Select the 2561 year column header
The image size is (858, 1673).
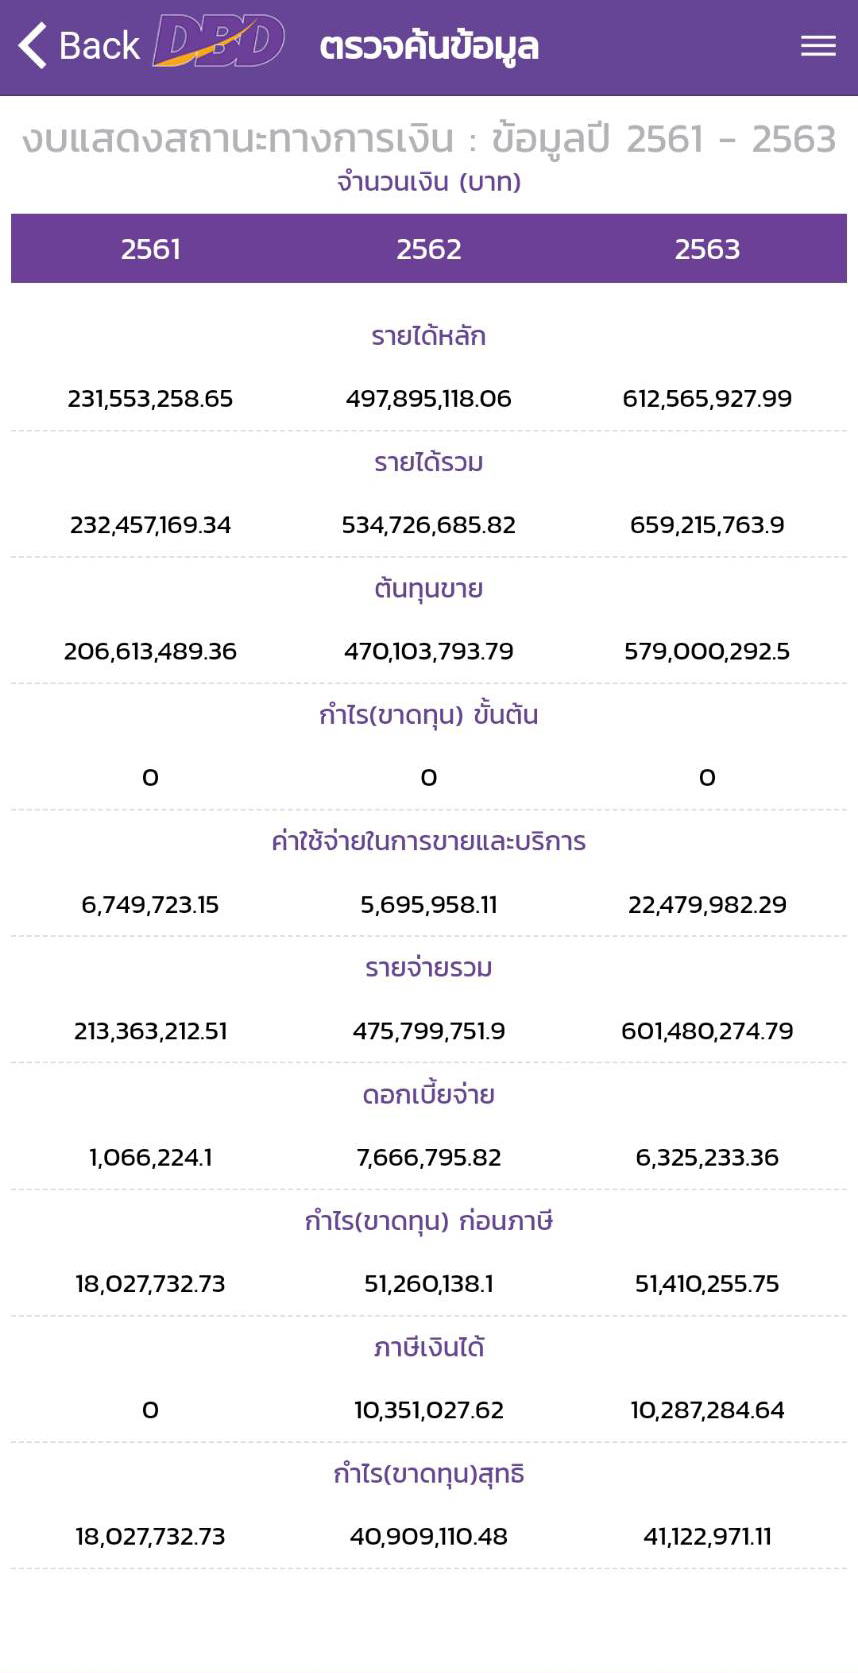click(x=150, y=249)
